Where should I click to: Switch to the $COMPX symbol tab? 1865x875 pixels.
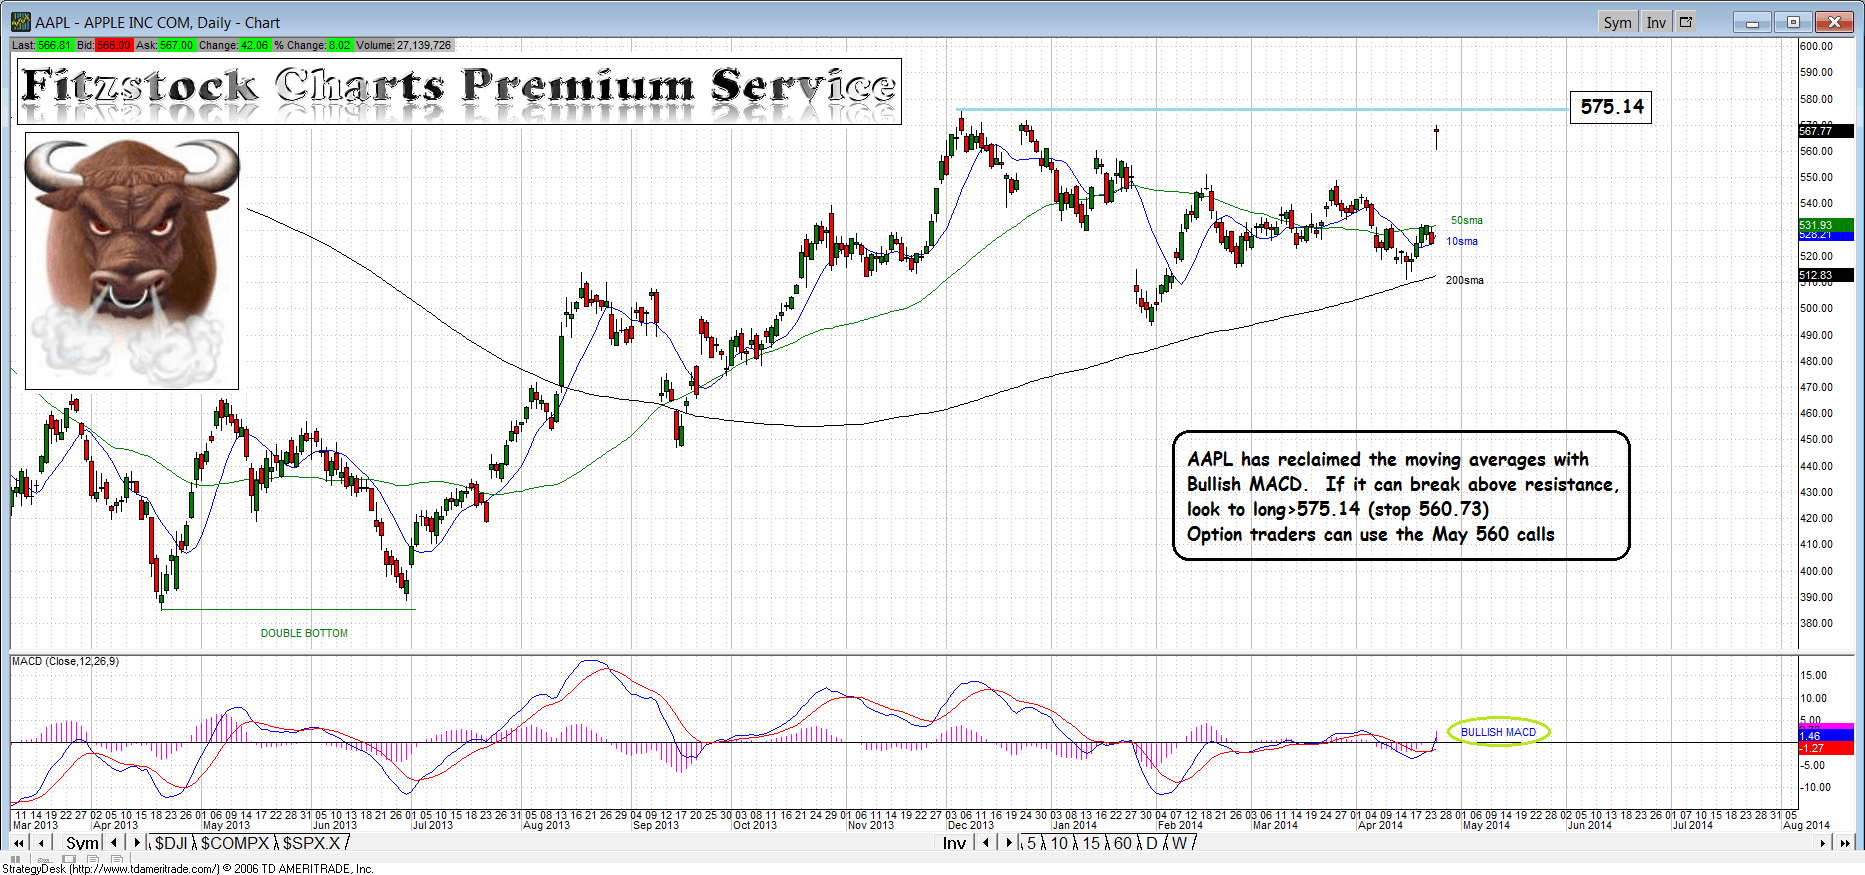pyautogui.click(x=235, y=843)
